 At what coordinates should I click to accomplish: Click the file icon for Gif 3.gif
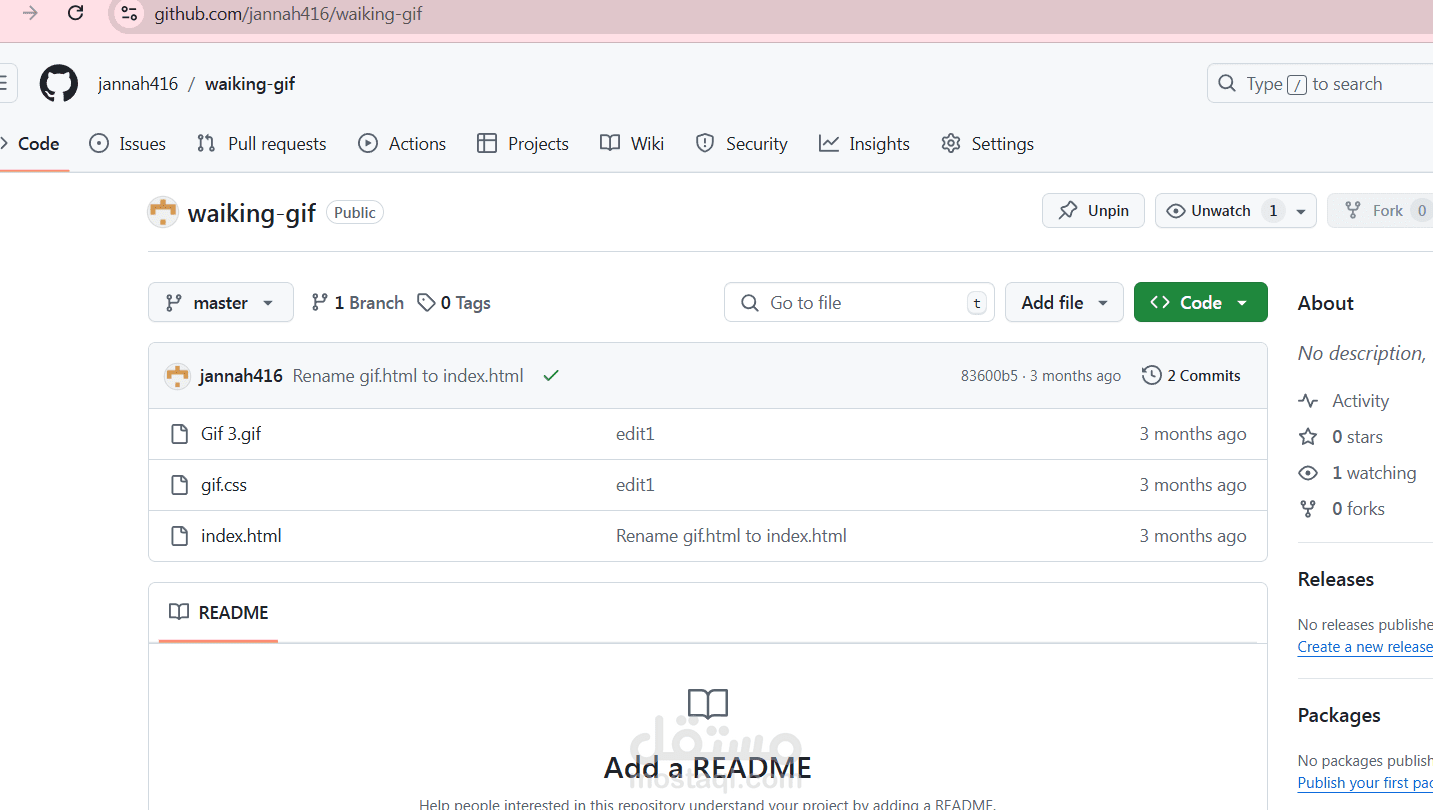[179, 434]
